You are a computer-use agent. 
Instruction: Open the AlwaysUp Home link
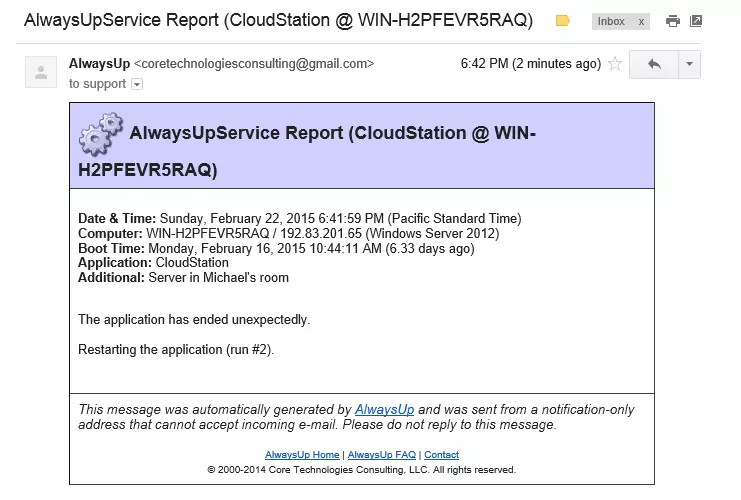click(x=302, y=455)
